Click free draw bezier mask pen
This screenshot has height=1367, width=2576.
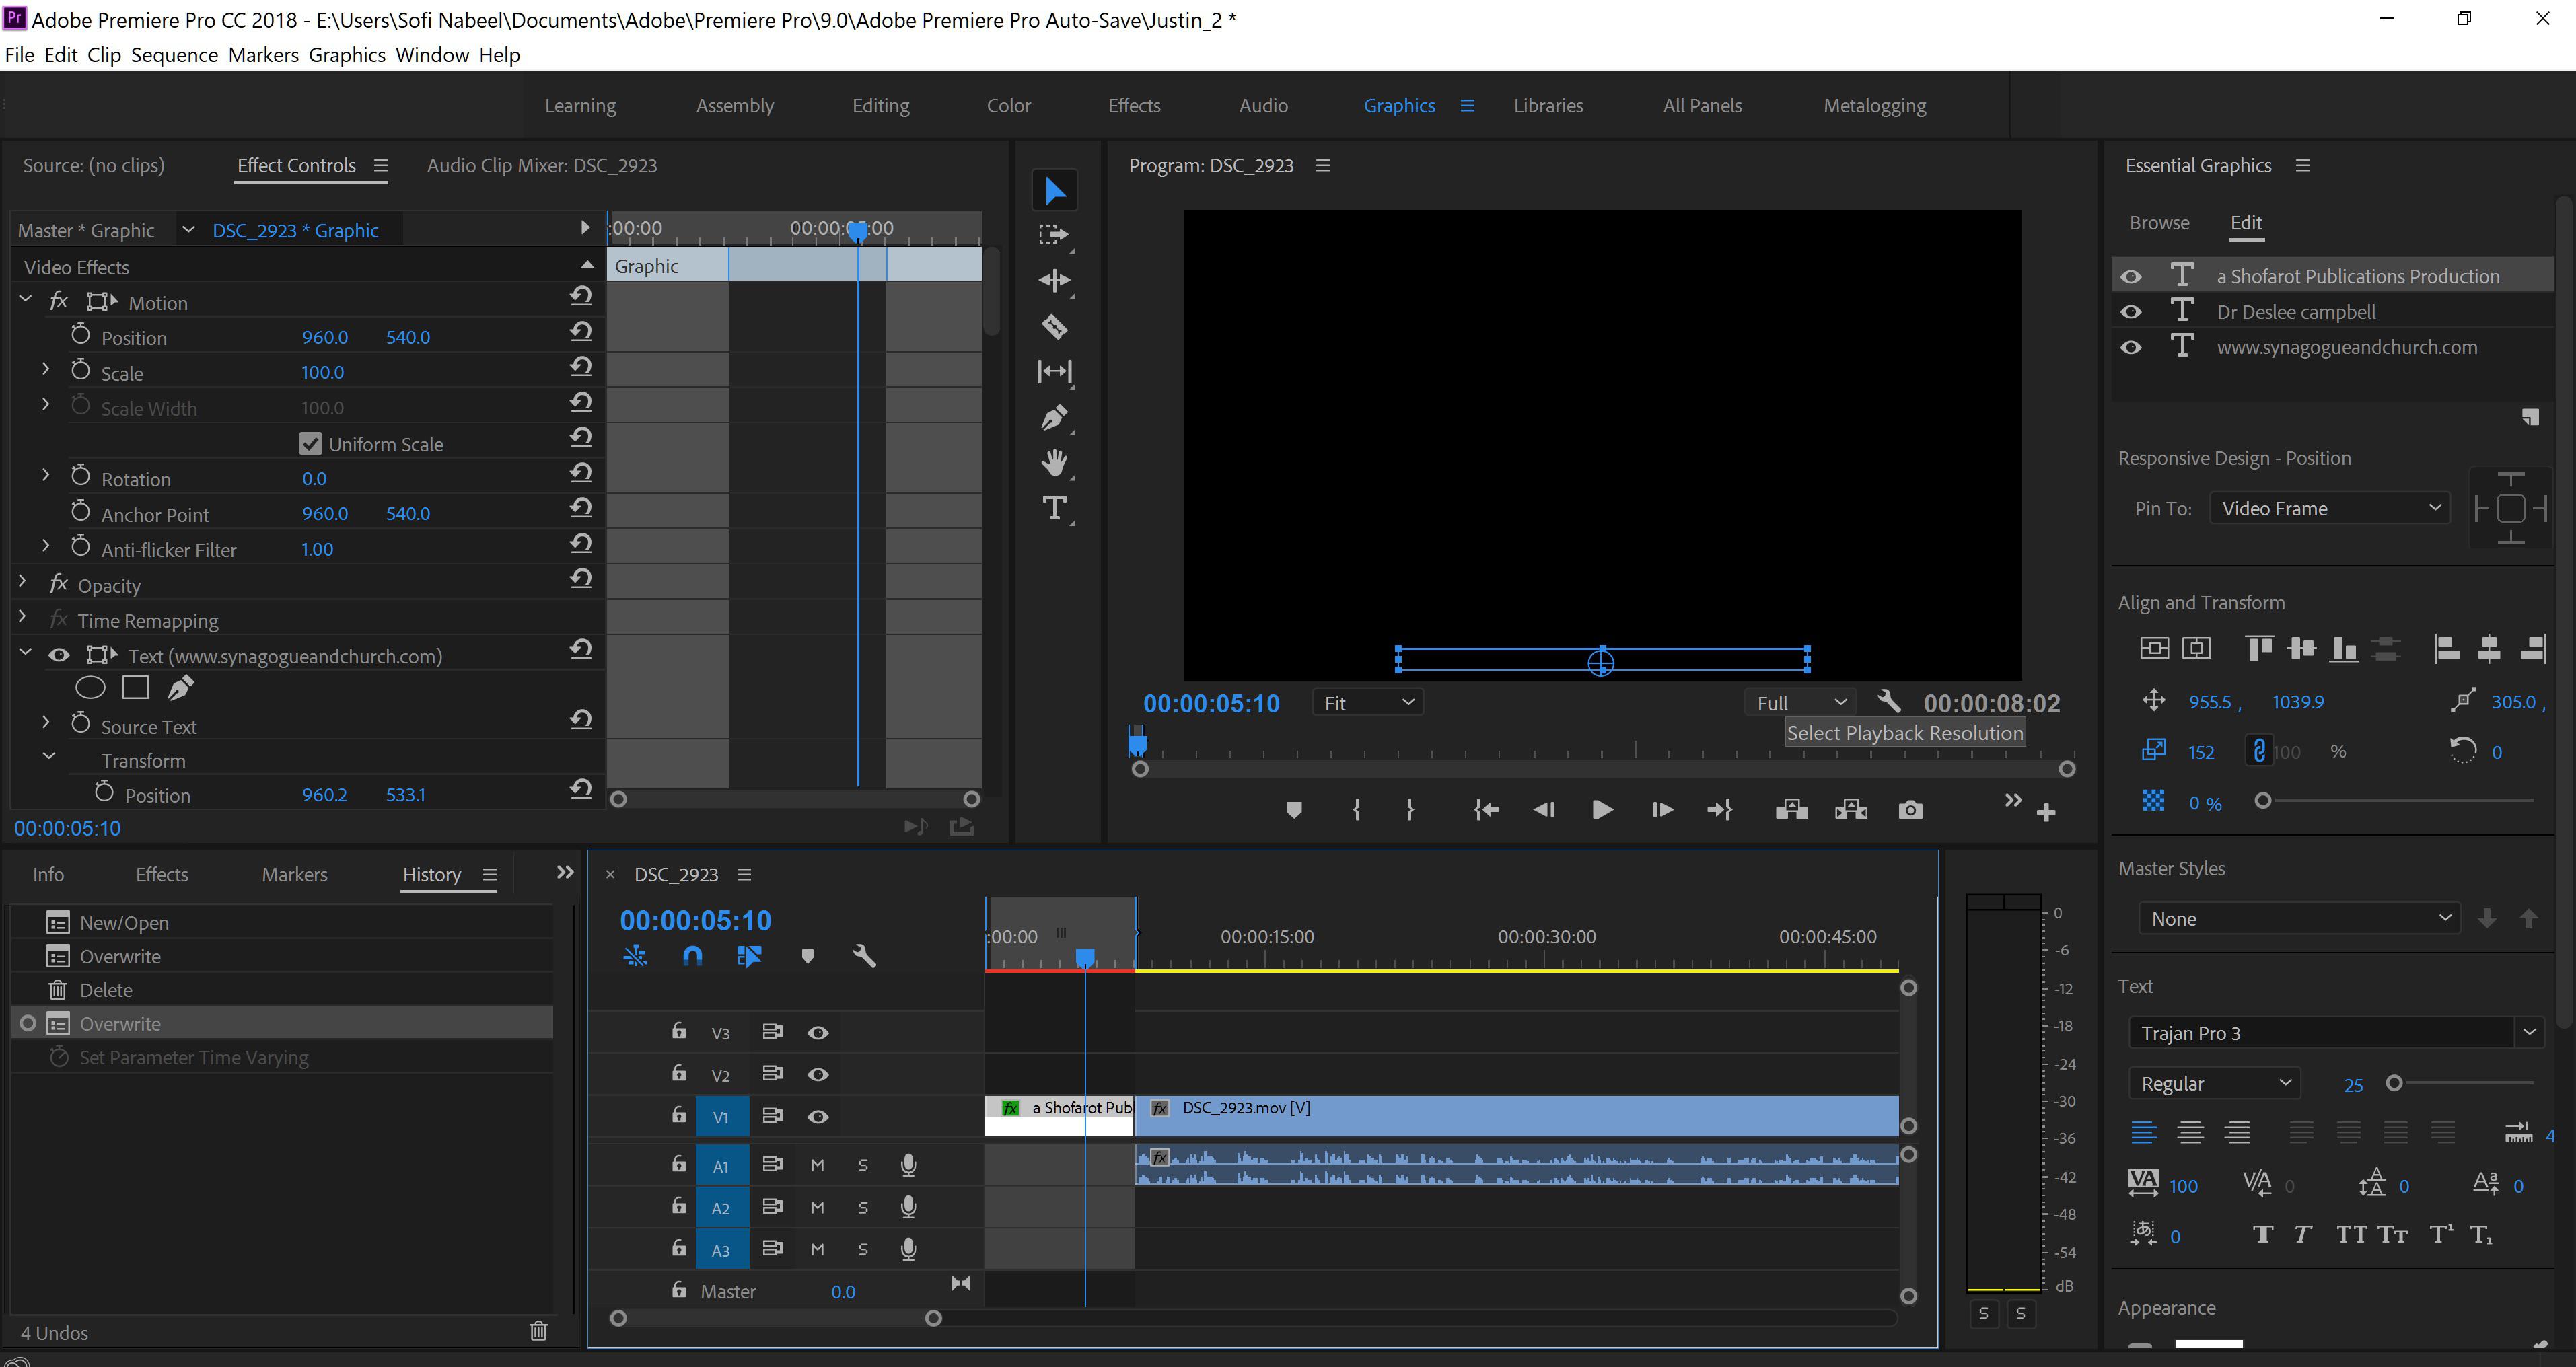click(x=180, y=688)
